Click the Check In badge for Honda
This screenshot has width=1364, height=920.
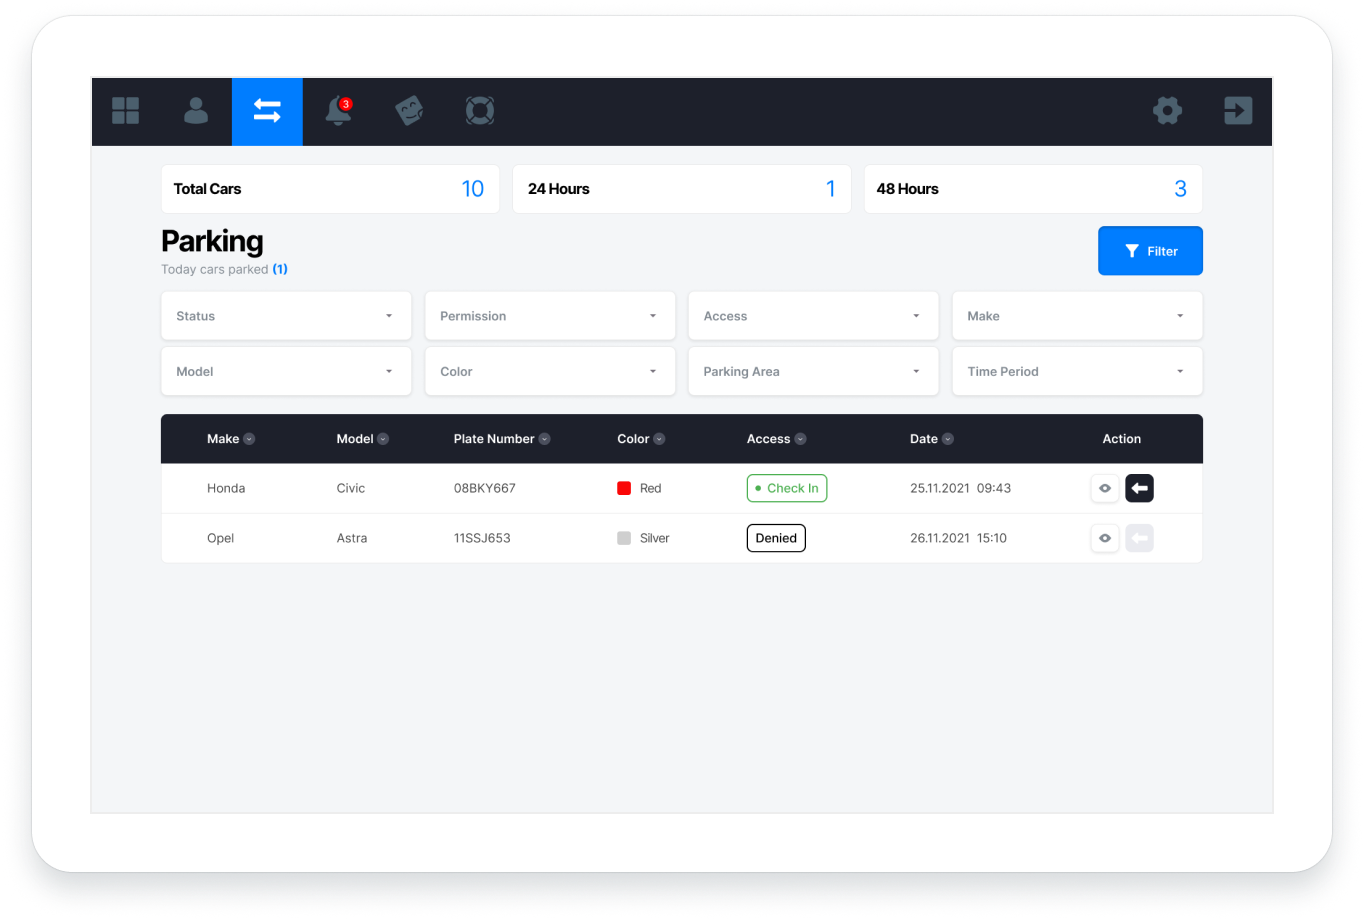point(787,488)
